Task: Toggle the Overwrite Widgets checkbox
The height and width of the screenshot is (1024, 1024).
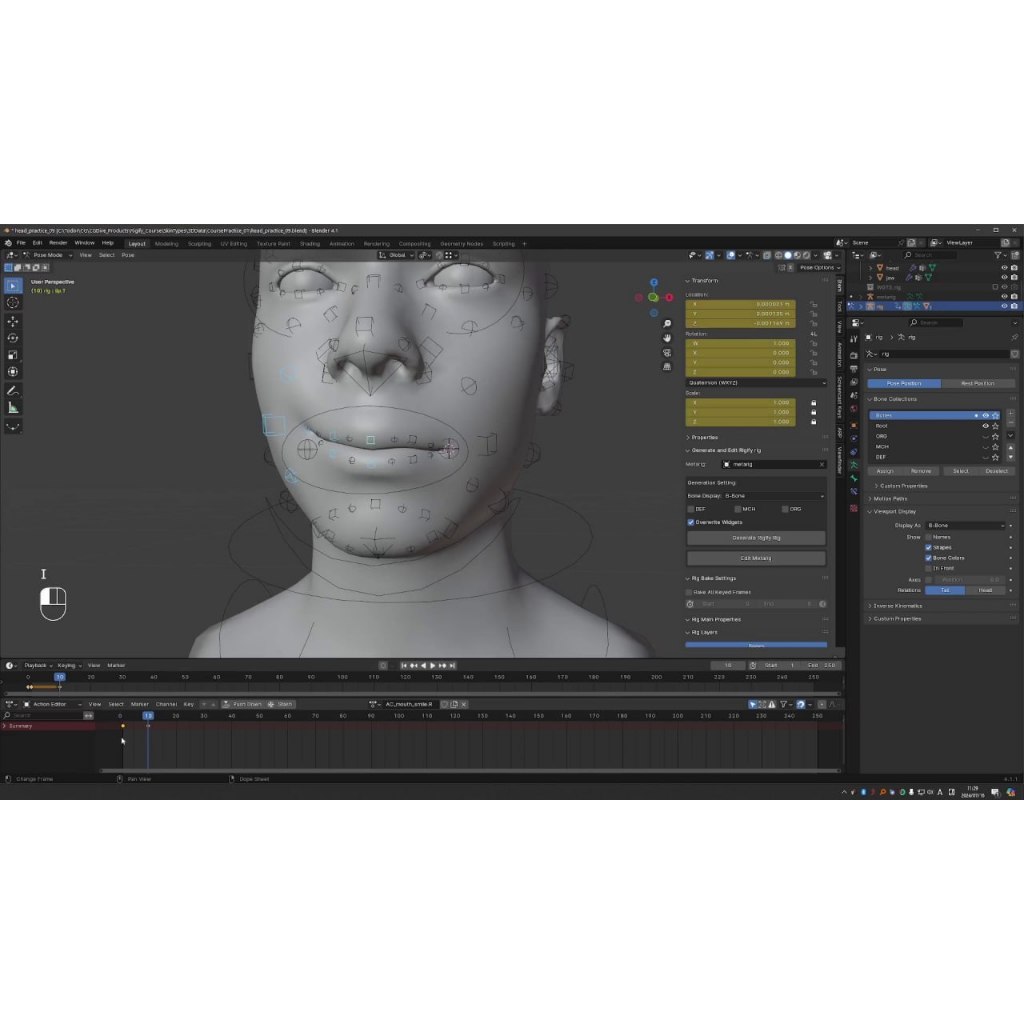Action: click(691, 522)
